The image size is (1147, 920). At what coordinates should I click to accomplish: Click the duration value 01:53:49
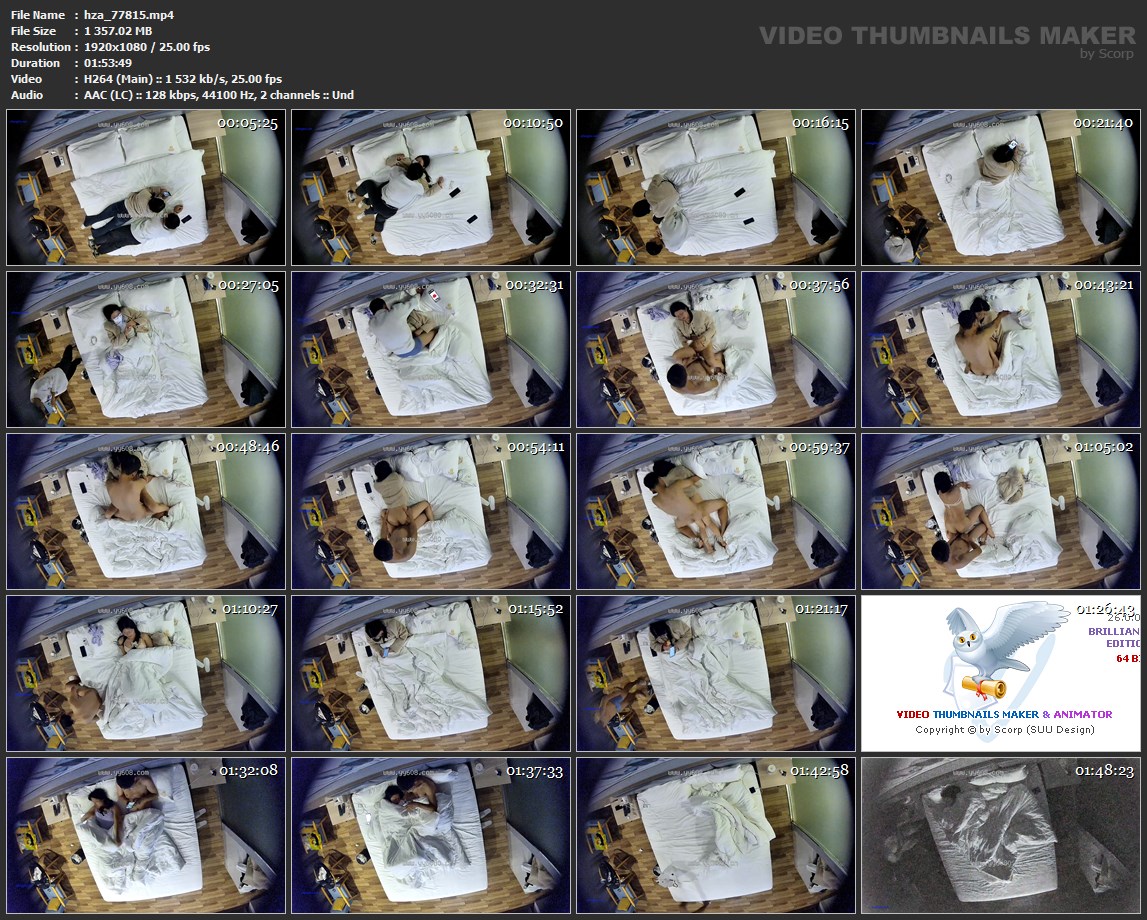click(x=107, y=63)
